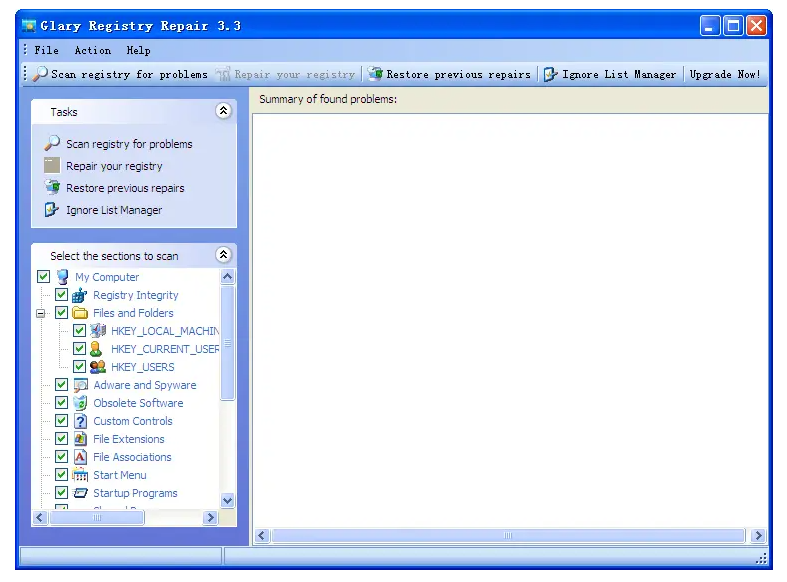Click the sections list vertical scrollbar thumb

(227, 343)
